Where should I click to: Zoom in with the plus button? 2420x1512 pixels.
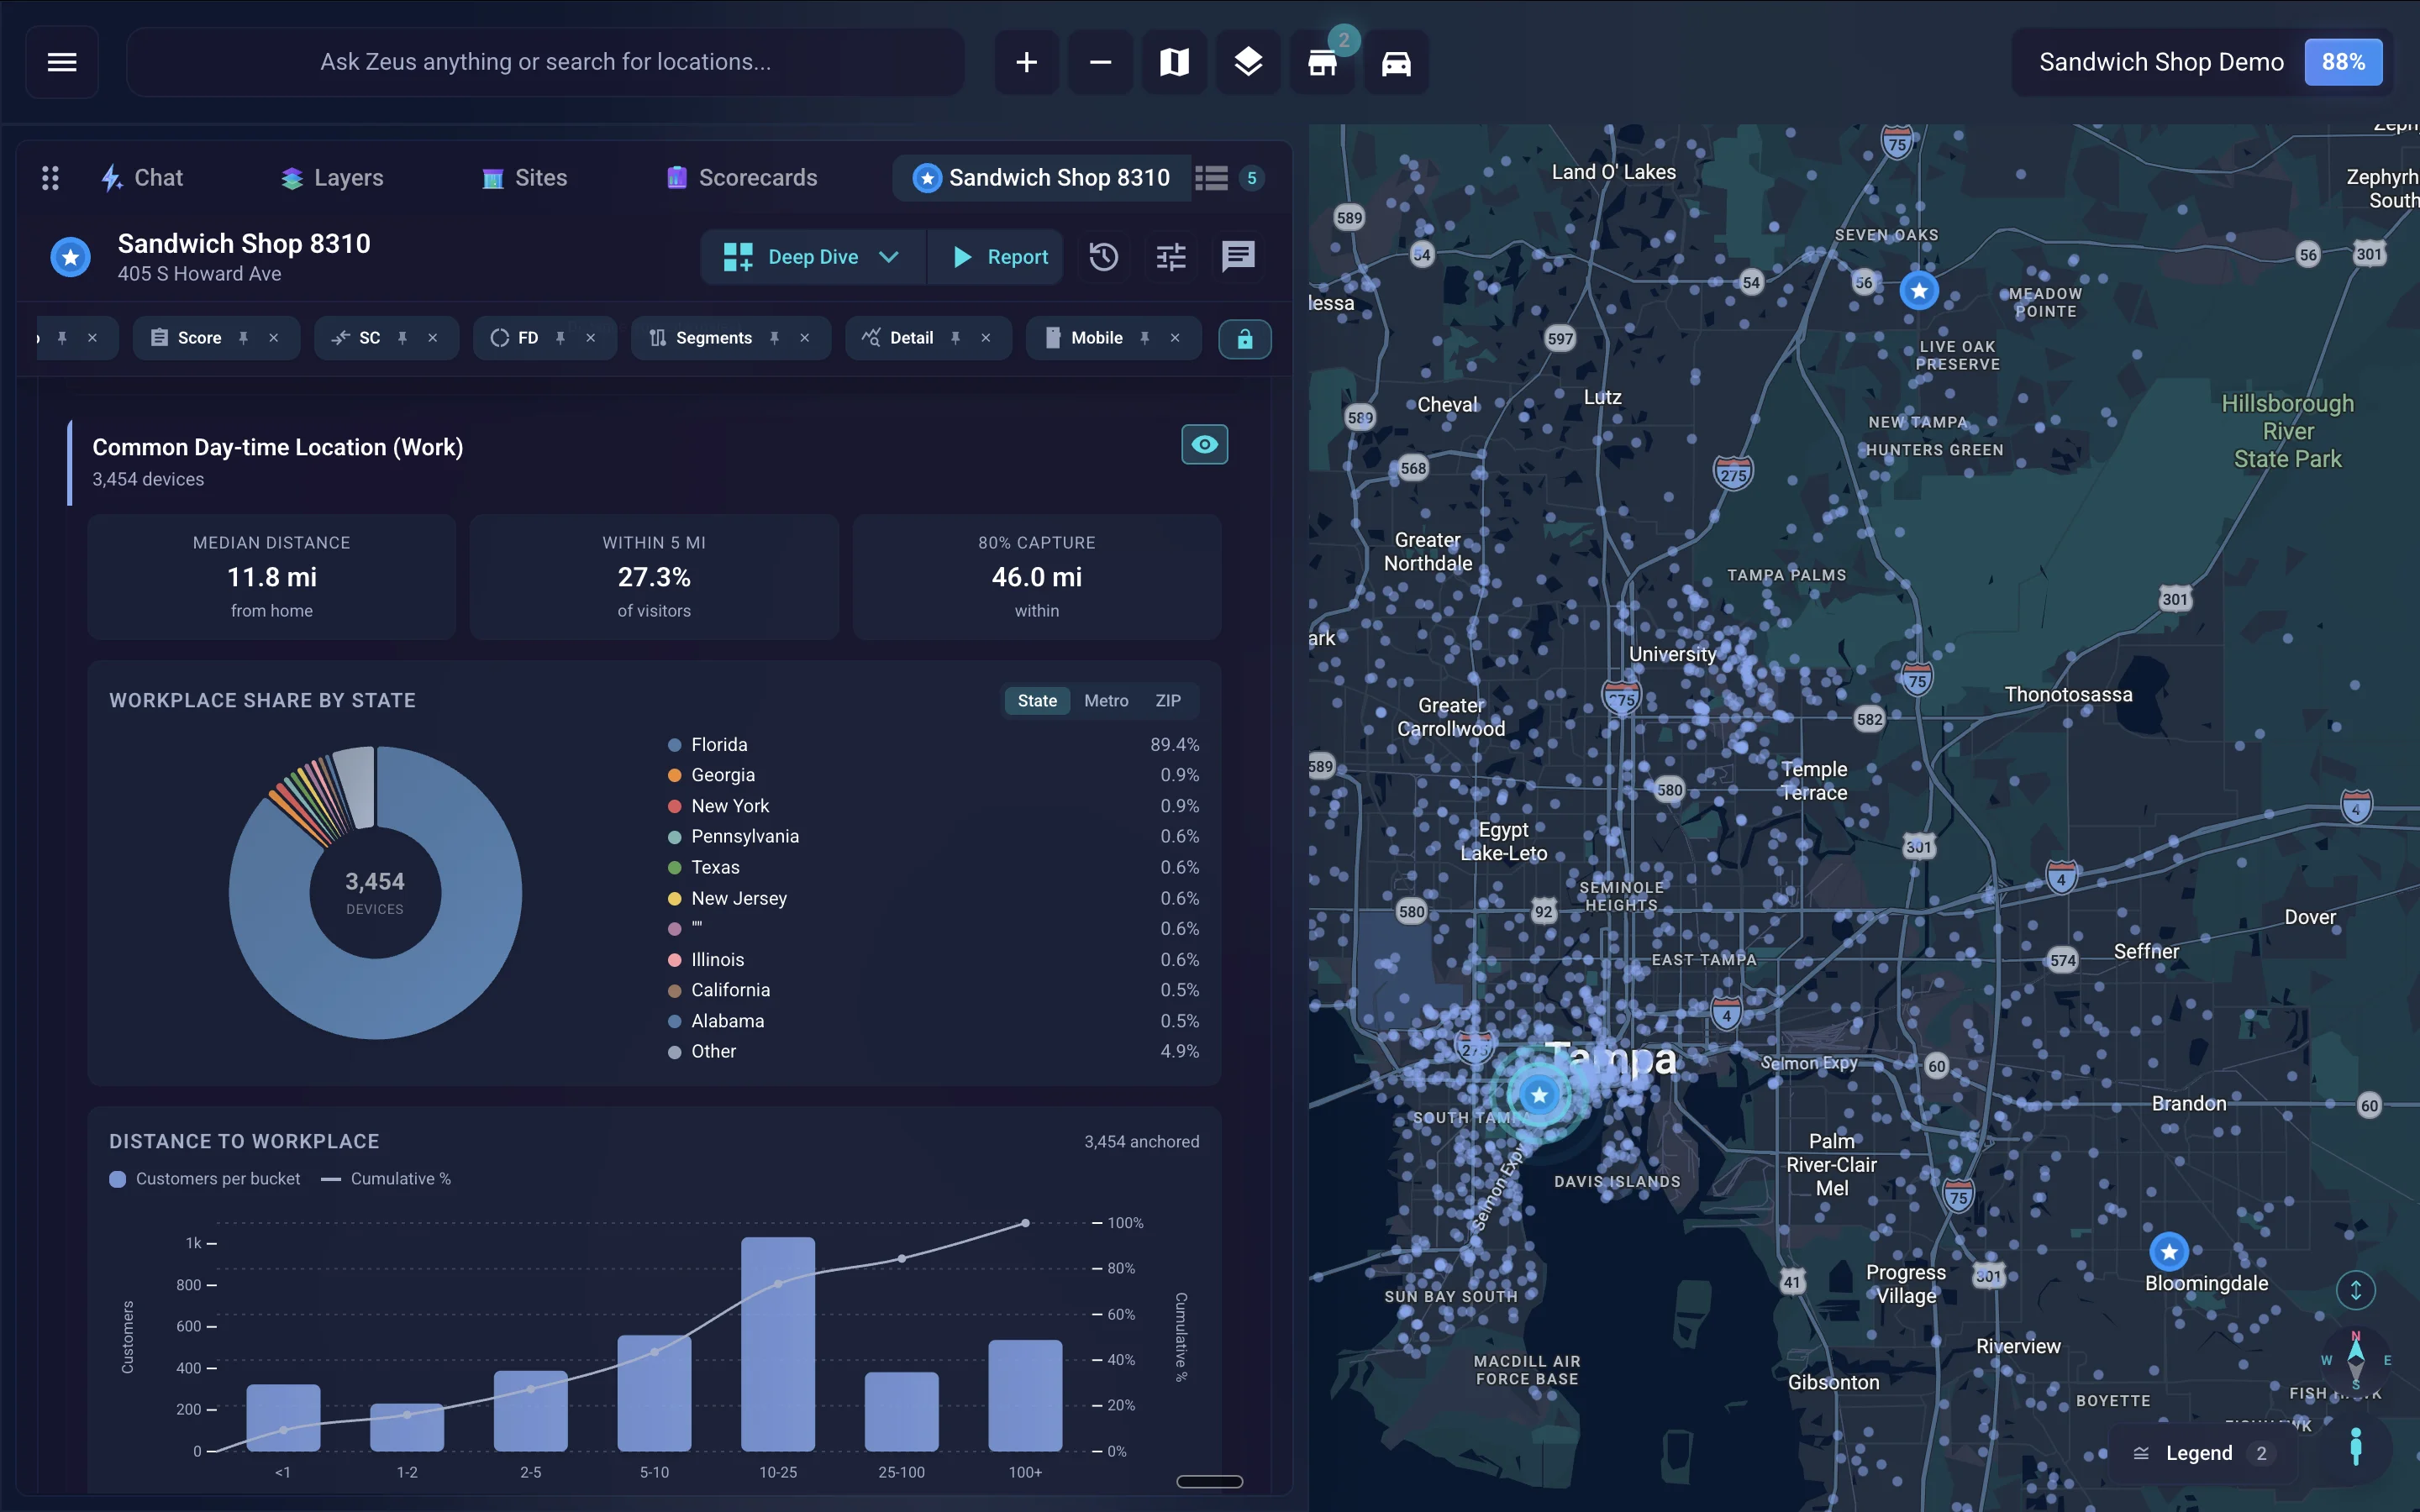1026,62
